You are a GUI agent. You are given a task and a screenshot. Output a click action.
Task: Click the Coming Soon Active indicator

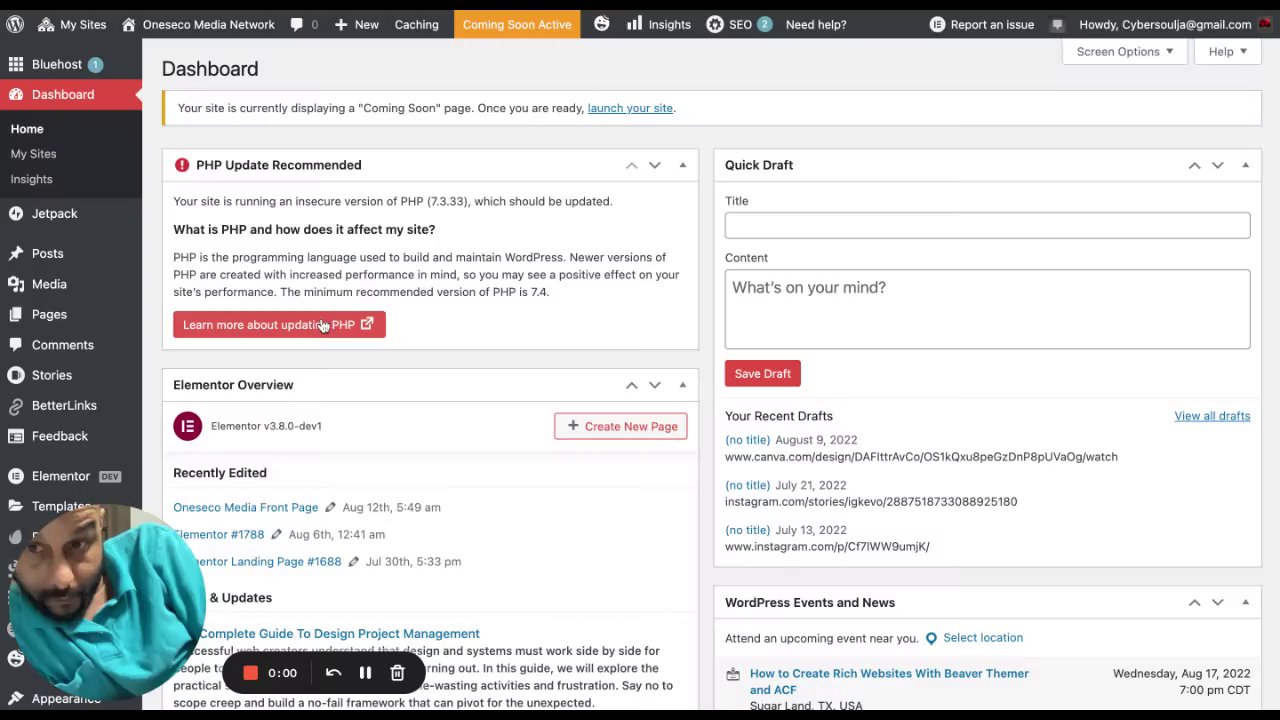click(x=517, y=24)
